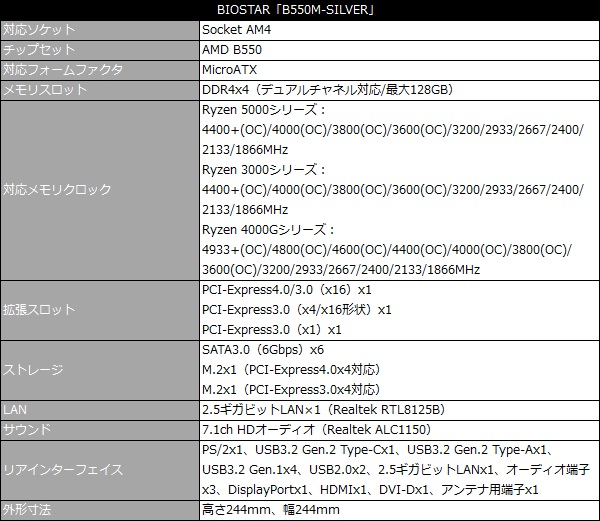
Task: Select the 対応メモリクロック label cell
Action: coord(100,190)
